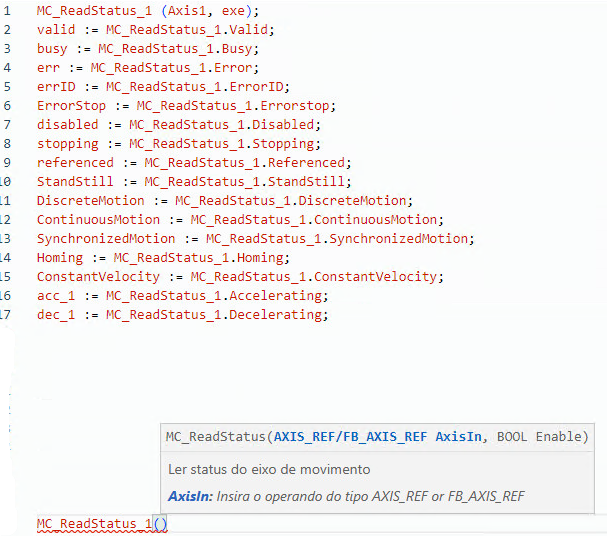This screenshot has height=536, width=607.
Task: Place cursor on StandStill variable at line start
Action: point(75,182)
